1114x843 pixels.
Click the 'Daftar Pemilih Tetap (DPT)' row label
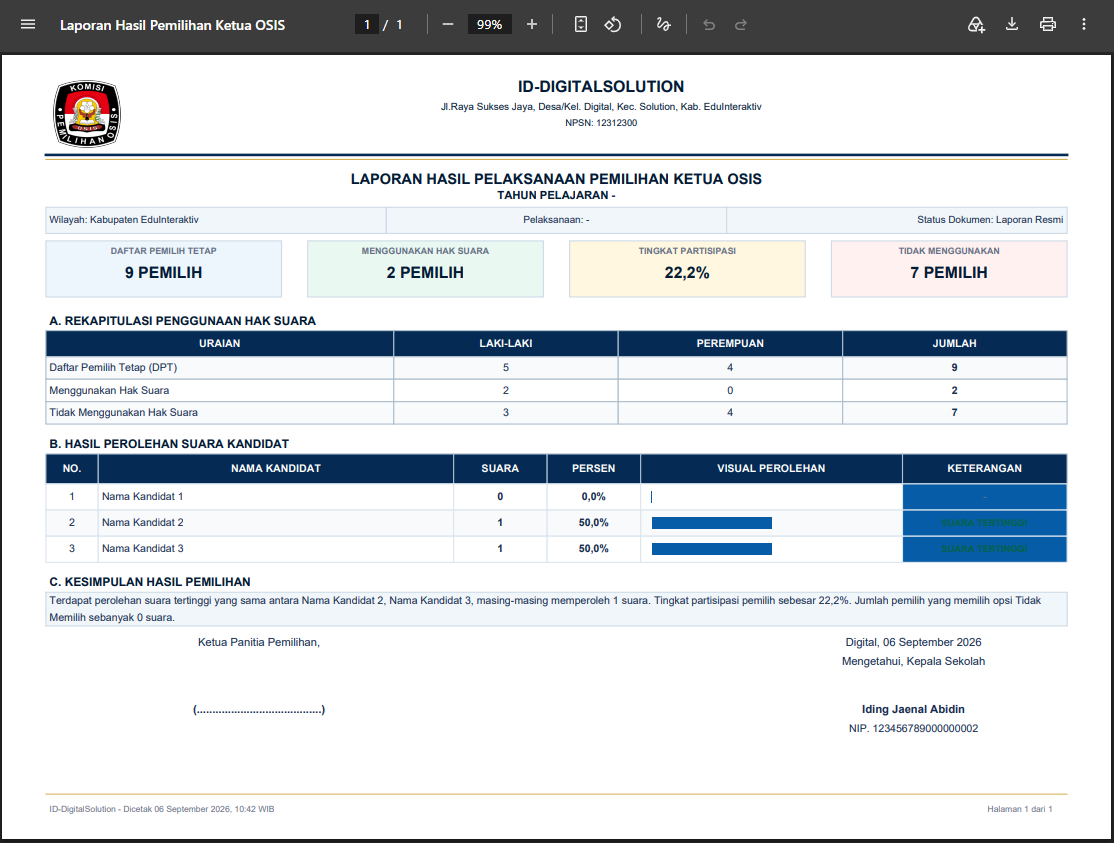pyautogui.click(x=113, y=368)
